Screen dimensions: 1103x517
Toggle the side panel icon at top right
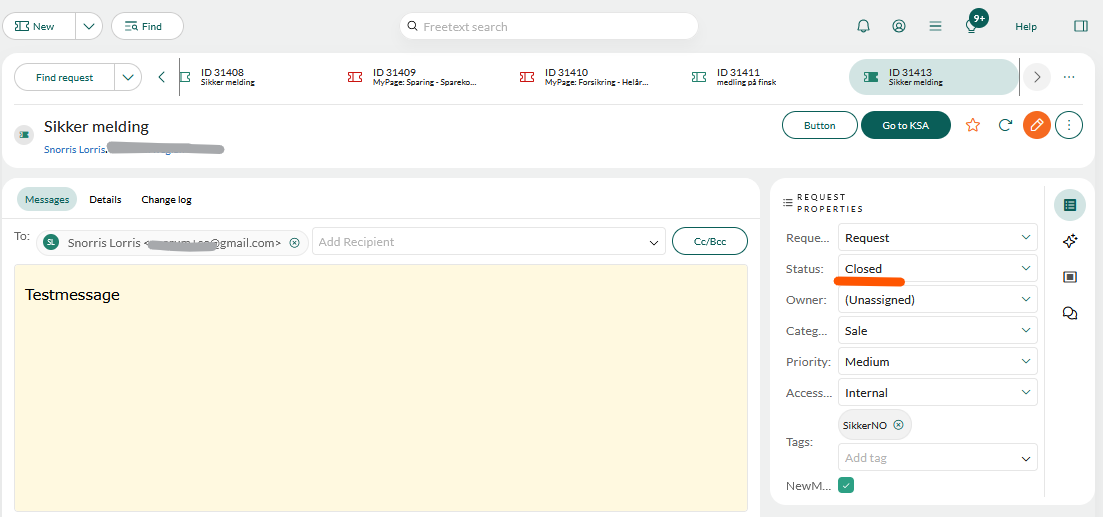coord(1080,26)
